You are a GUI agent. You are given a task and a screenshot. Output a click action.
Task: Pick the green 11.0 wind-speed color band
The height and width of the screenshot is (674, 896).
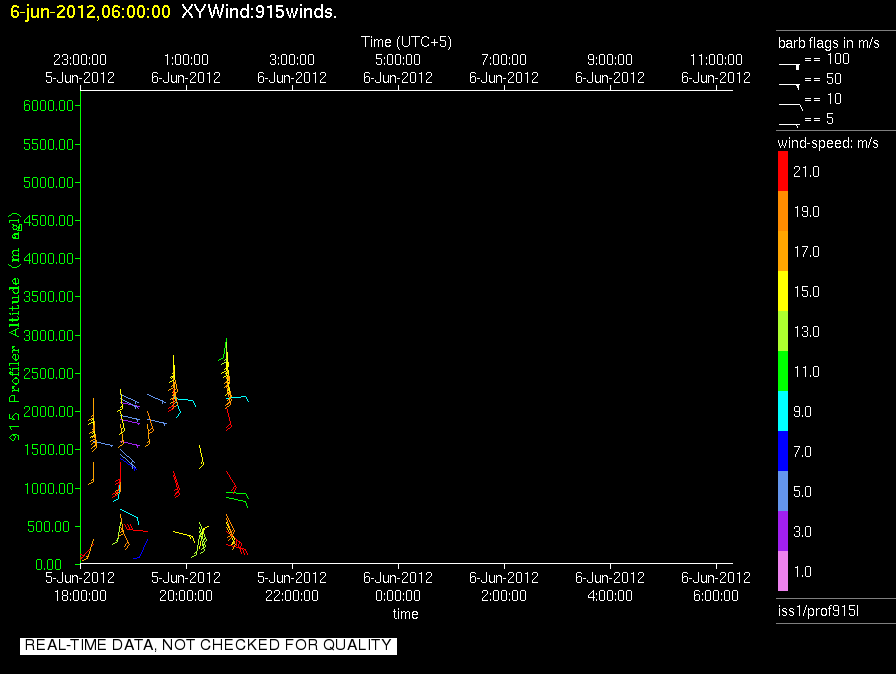pyautogui.click(x=783, y=372)
